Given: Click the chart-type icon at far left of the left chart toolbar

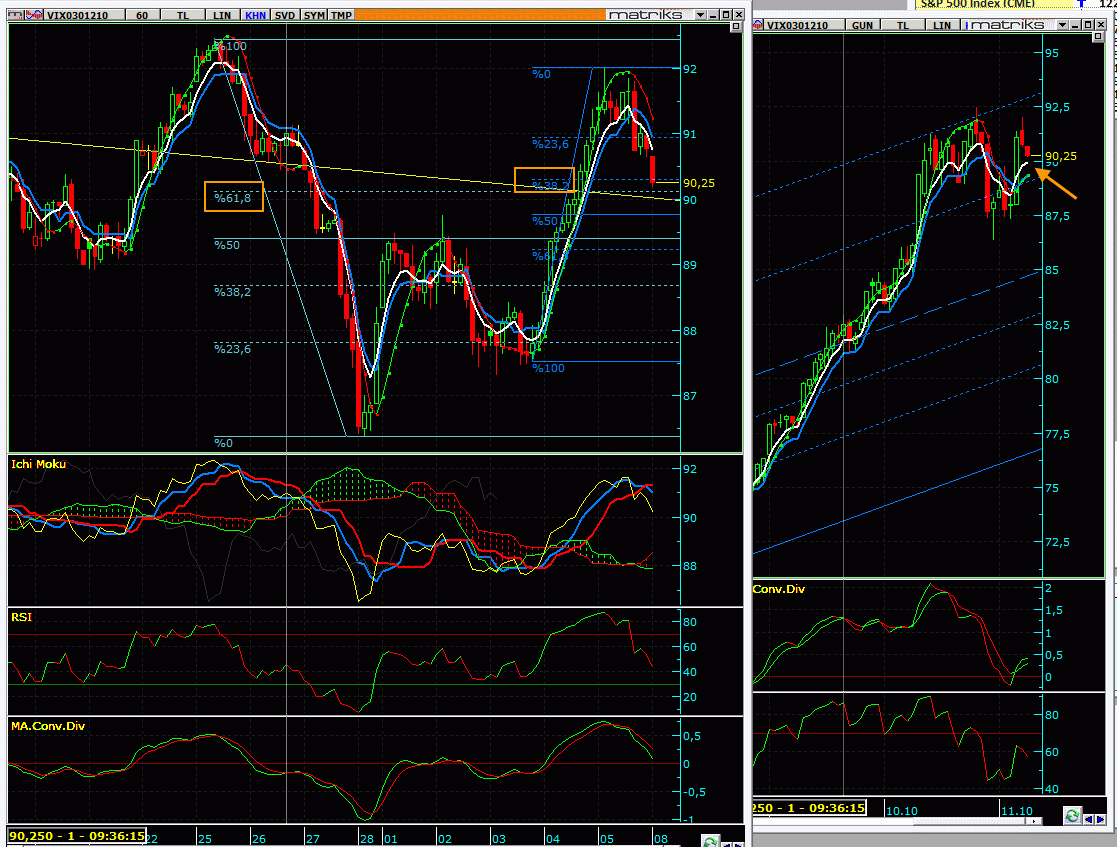Looking at the screenshot, I should pyautogui.click(x=15, y=14).
